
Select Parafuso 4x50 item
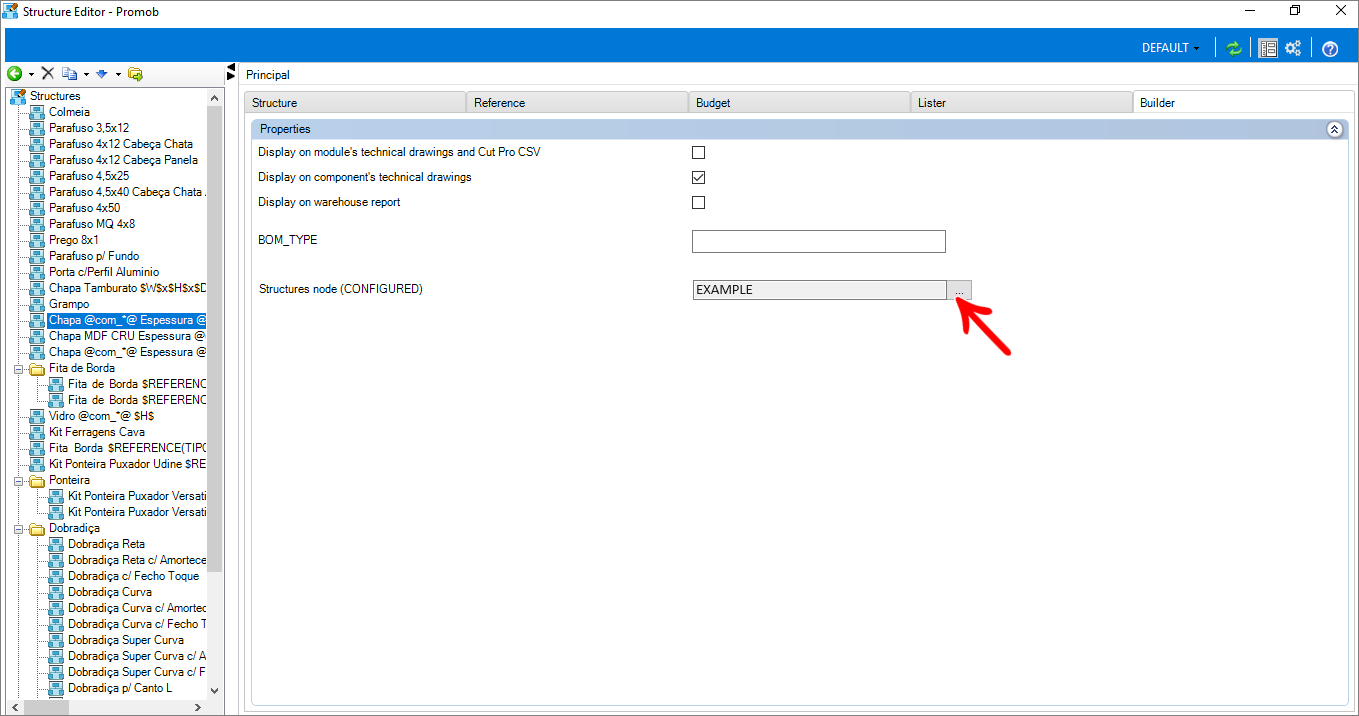pyautogui.click(x=84, y=208)
